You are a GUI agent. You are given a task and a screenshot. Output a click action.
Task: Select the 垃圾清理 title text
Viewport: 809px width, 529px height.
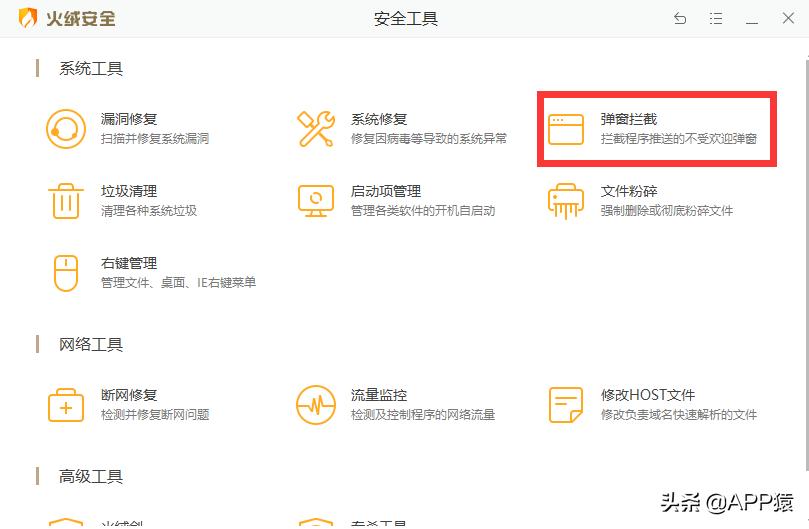click(129, 191)
